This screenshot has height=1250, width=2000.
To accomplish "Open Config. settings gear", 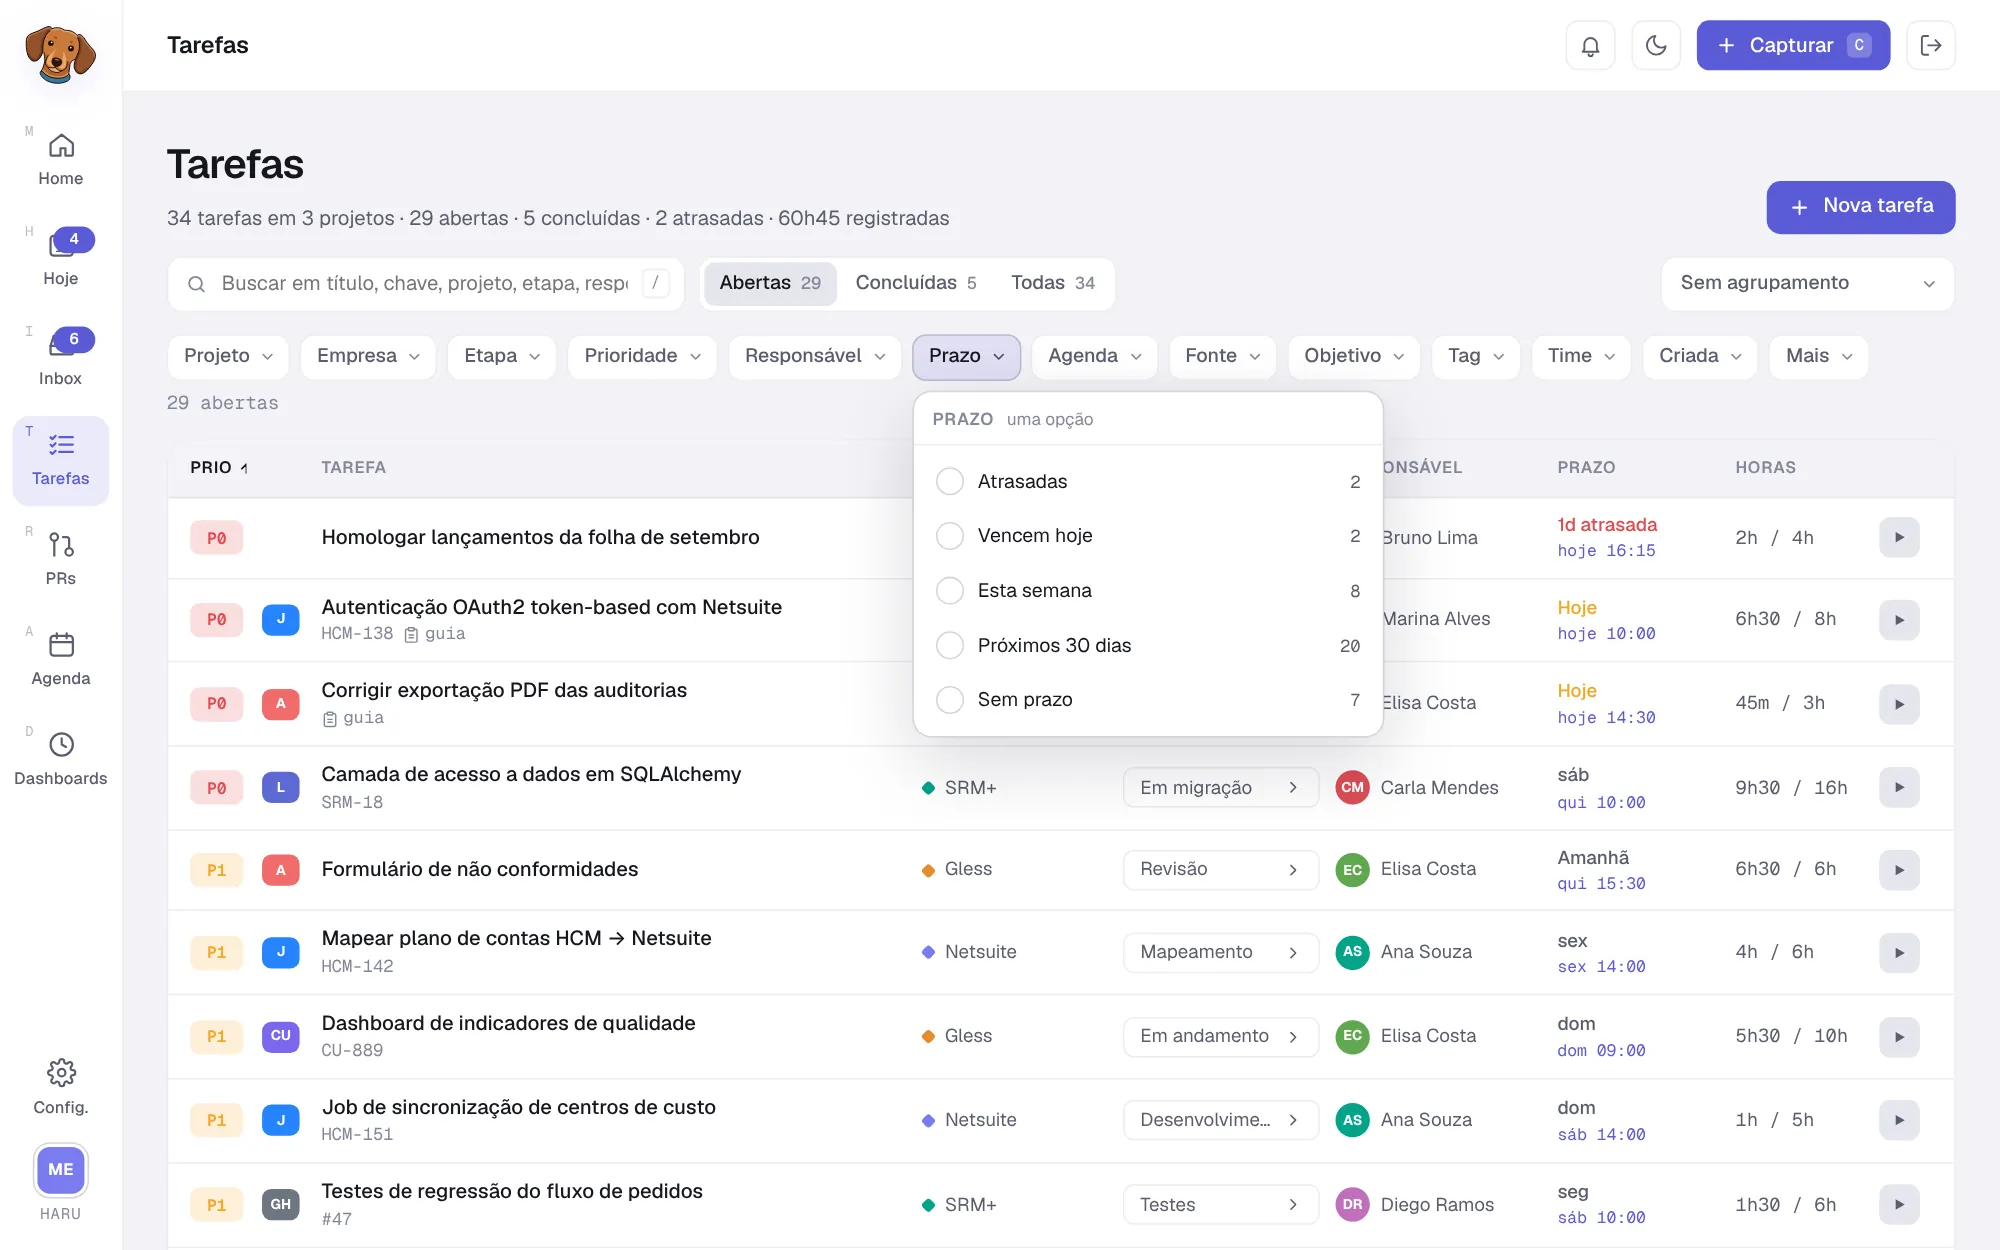I will click(x=61, y=1087).
